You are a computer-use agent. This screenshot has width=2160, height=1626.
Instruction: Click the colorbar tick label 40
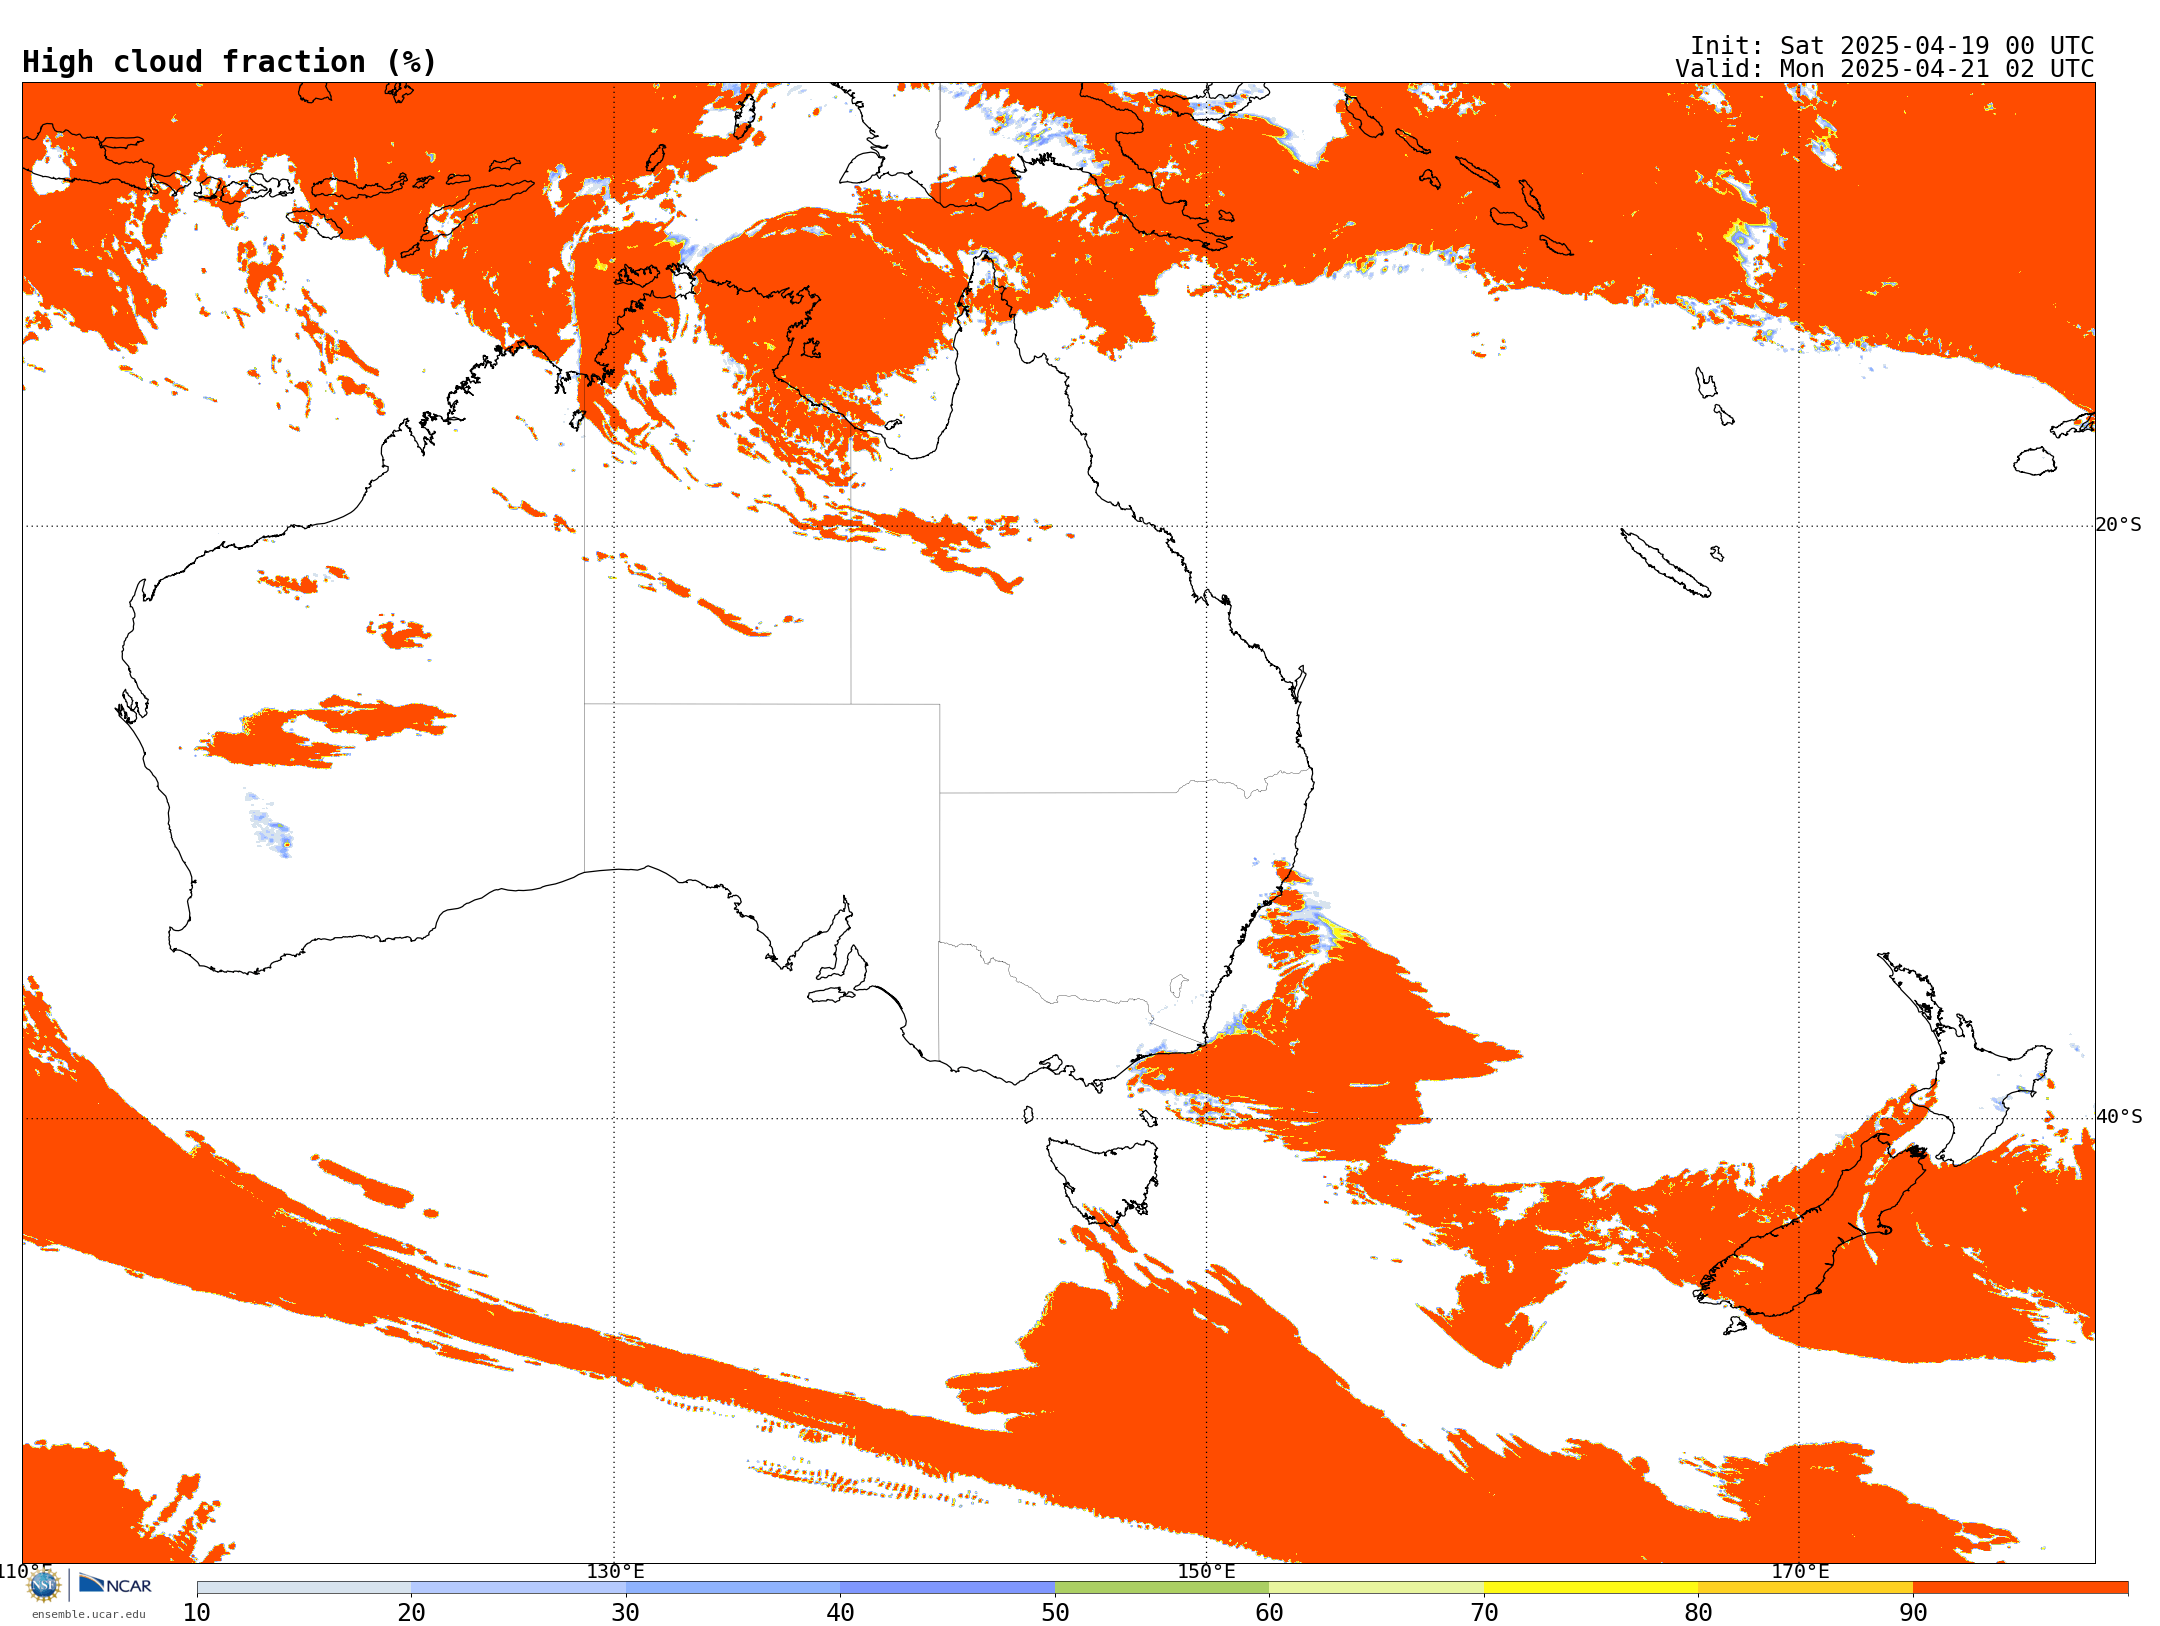pos(840,1612)
